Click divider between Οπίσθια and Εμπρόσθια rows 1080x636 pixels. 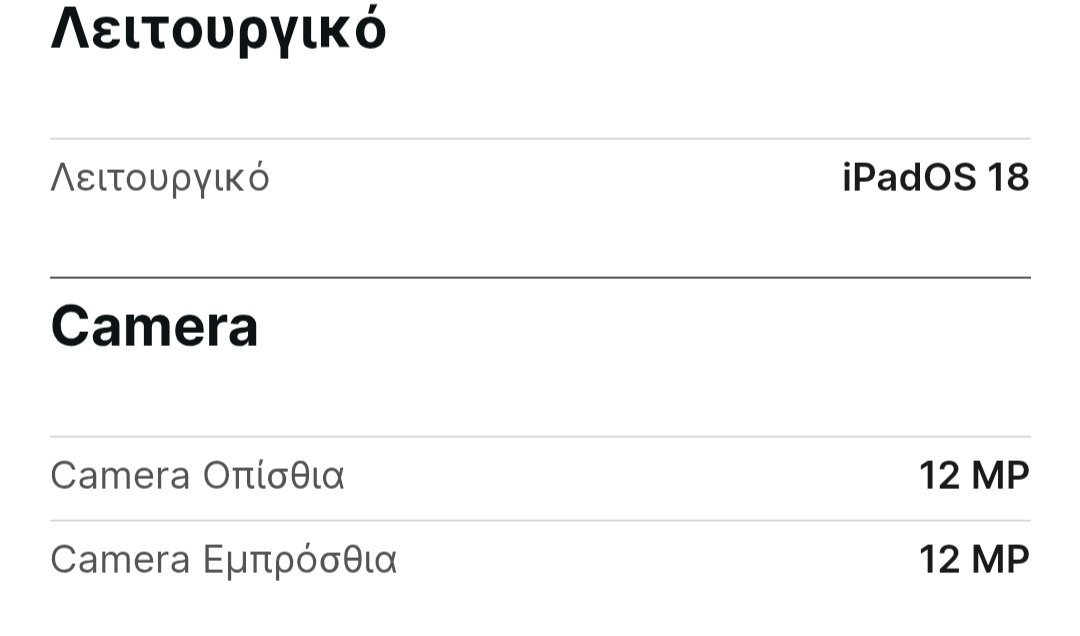tap(540, 520)
